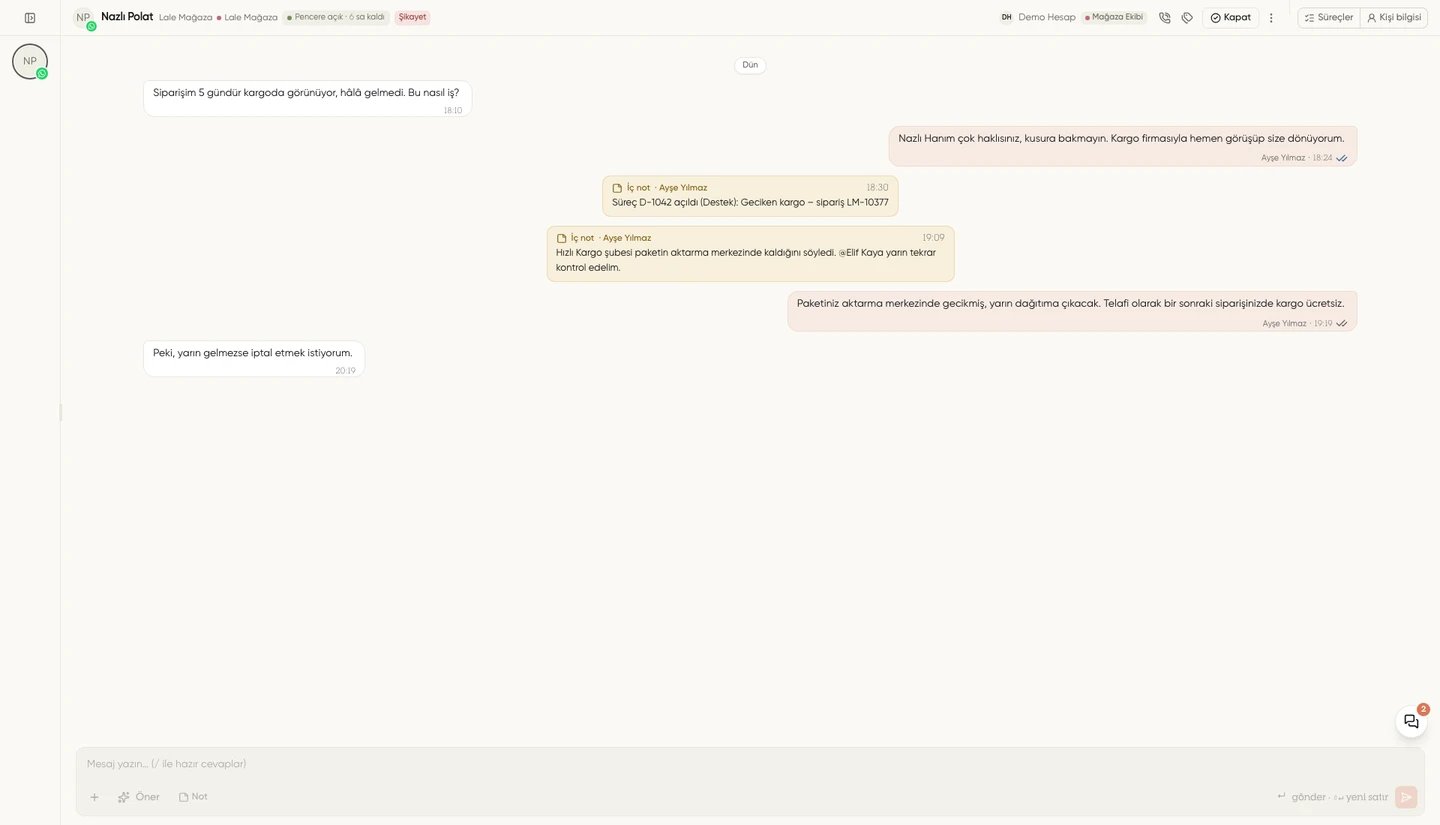This screenshot has width=1440, height=825.
Task: Click the Öner suggestion button
Action: pos(138,797)
